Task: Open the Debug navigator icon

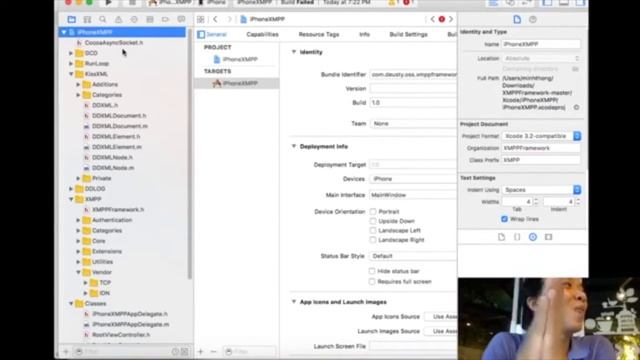Action: click(x=150, y=19)
